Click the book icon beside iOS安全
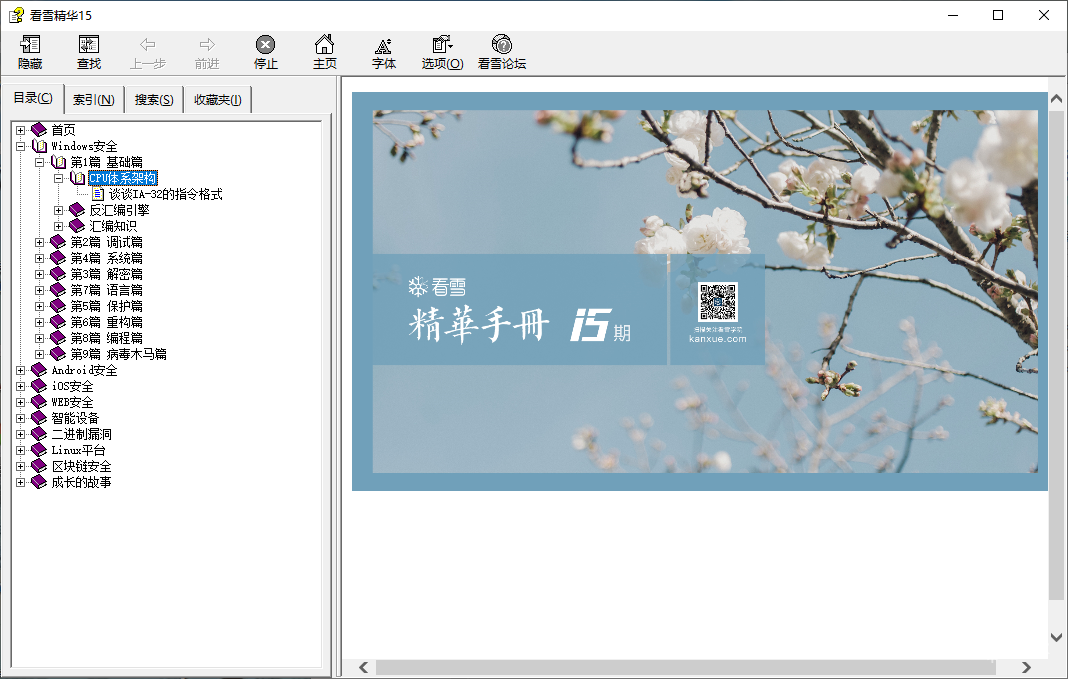This screenshot has width=1068, height=679. point(40,386)
